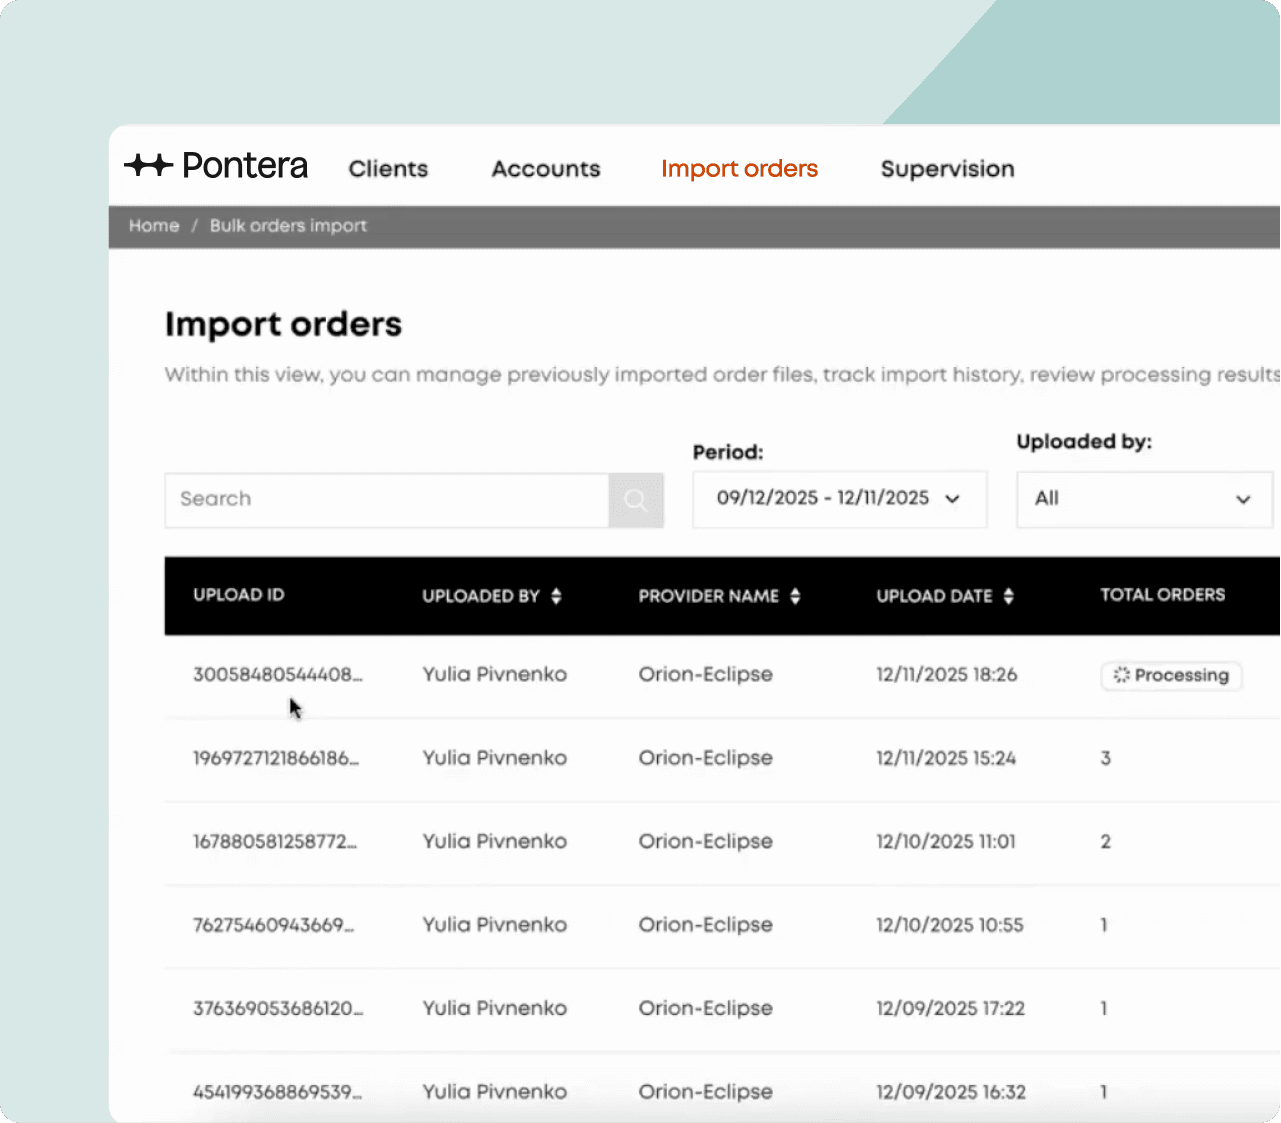Viewport: 1281px width, 1123px height.
Task: Open the Supervision menu
Action: pos(948,169)
